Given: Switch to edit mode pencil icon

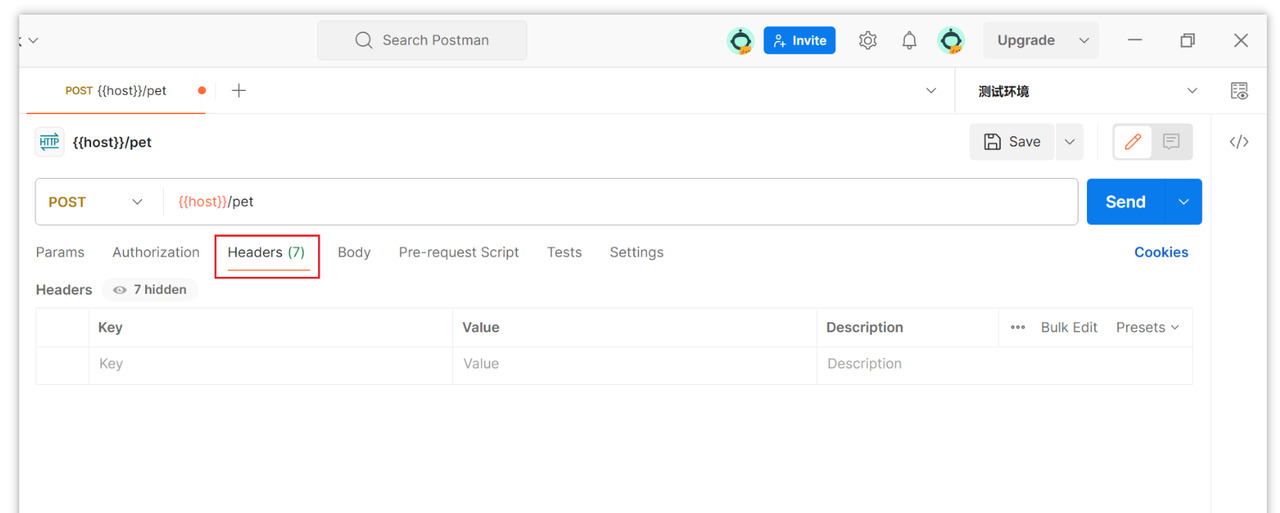Looking at the screenshot, I should [x=1133, y=142].
